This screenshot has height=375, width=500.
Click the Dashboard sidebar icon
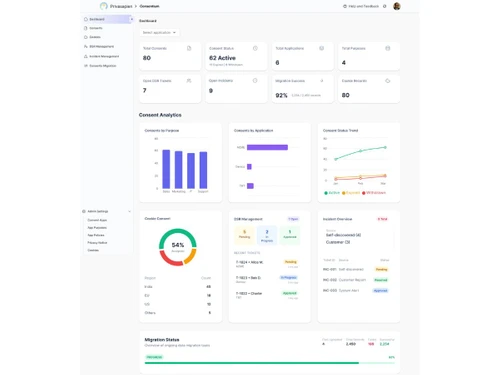[86, 19]
